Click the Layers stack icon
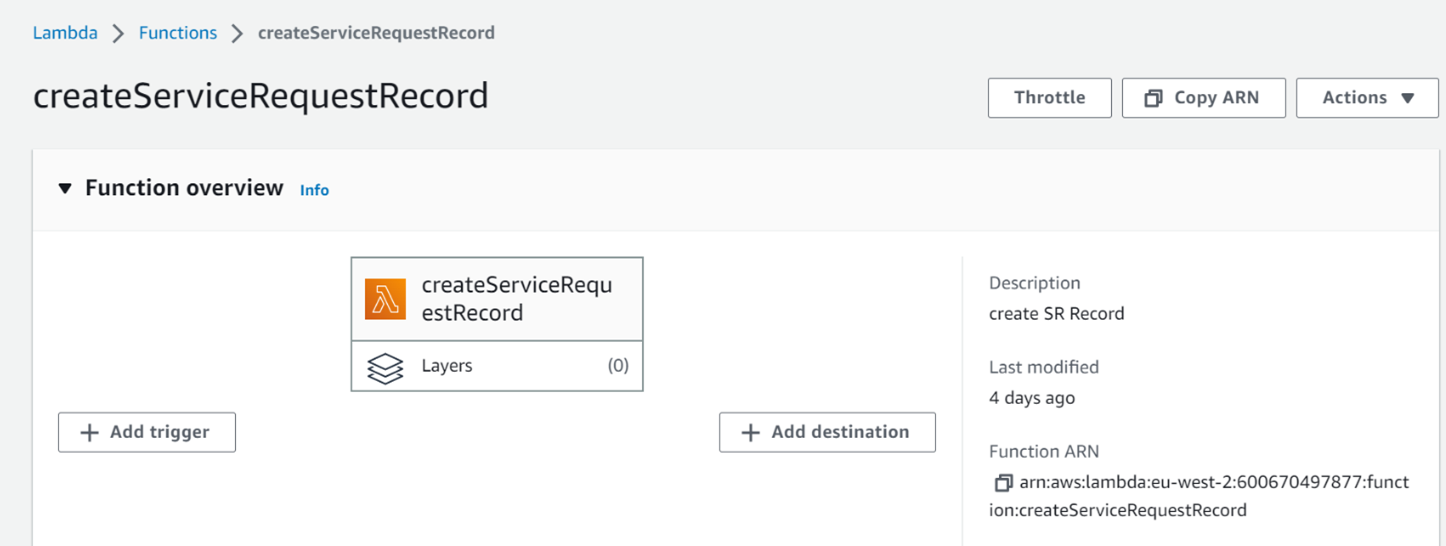1446x546 pixels. [x=385, y=367]
